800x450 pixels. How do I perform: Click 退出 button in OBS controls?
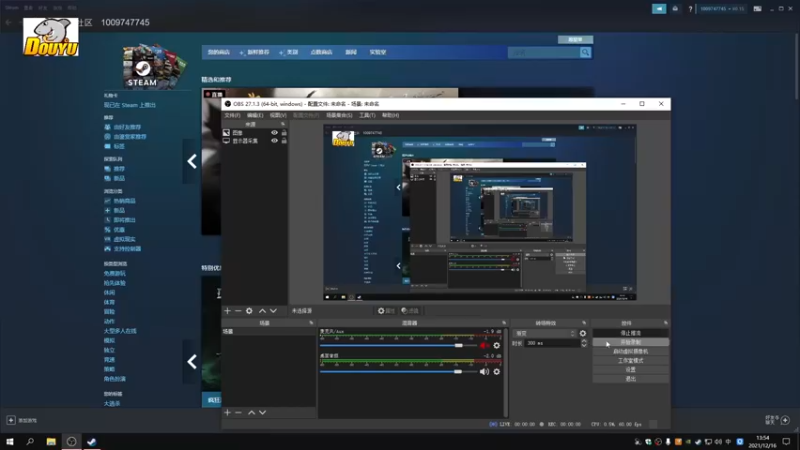[x=631, y=379]
